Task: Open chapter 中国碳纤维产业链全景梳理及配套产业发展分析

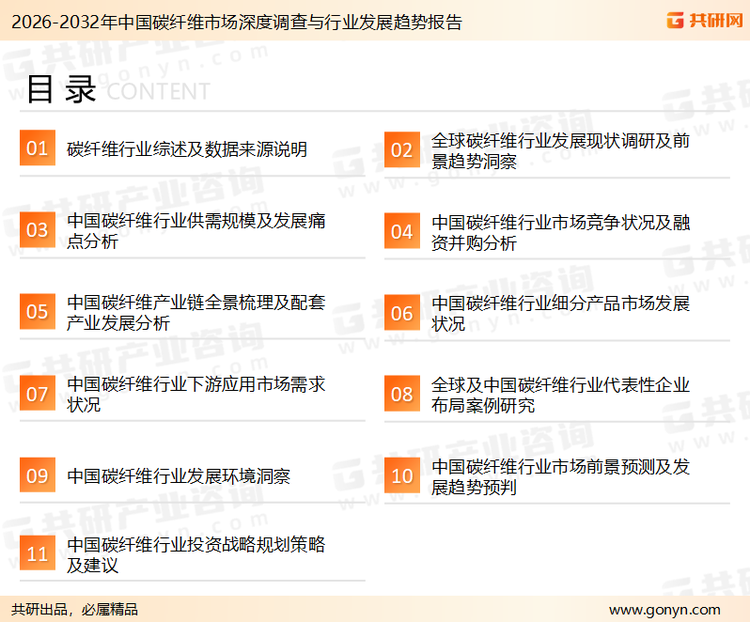Action: pyautogui.click(x=196, y=312)
